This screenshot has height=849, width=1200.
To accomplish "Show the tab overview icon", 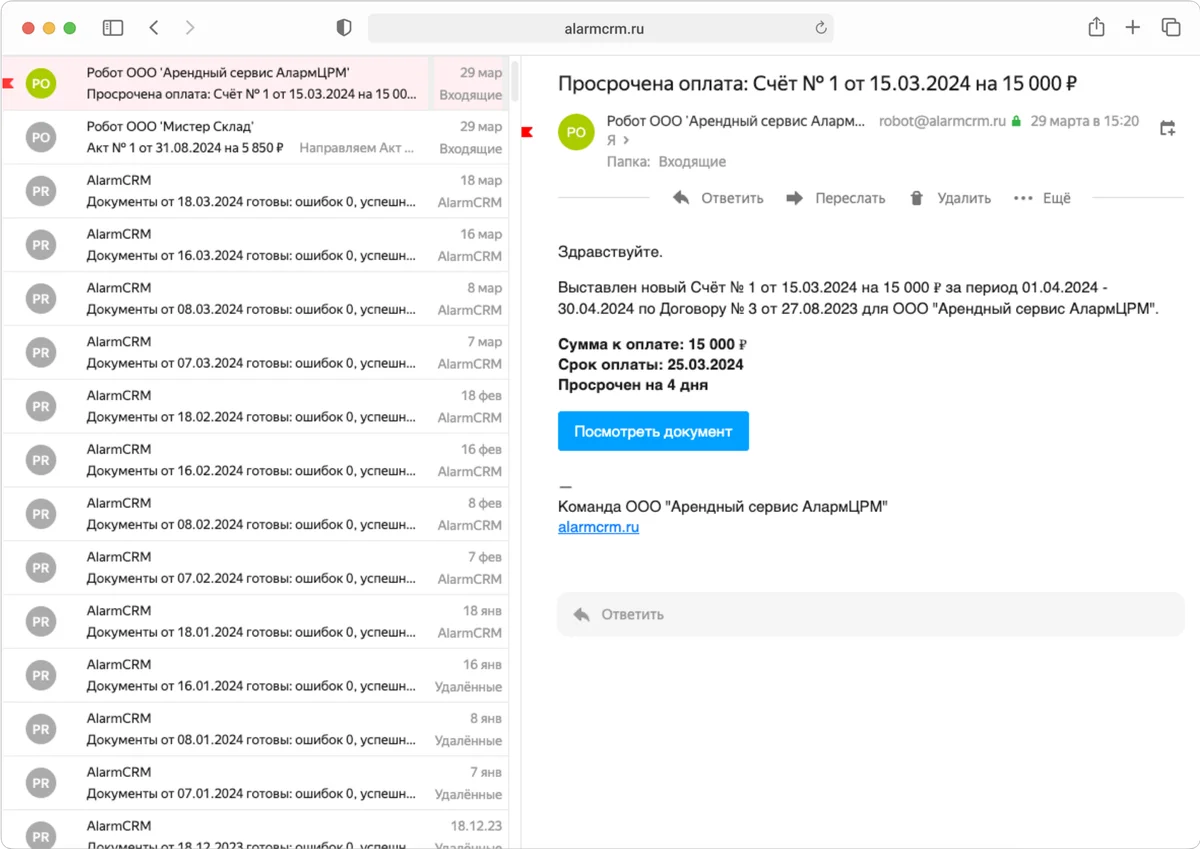I will click(1170, 28).
